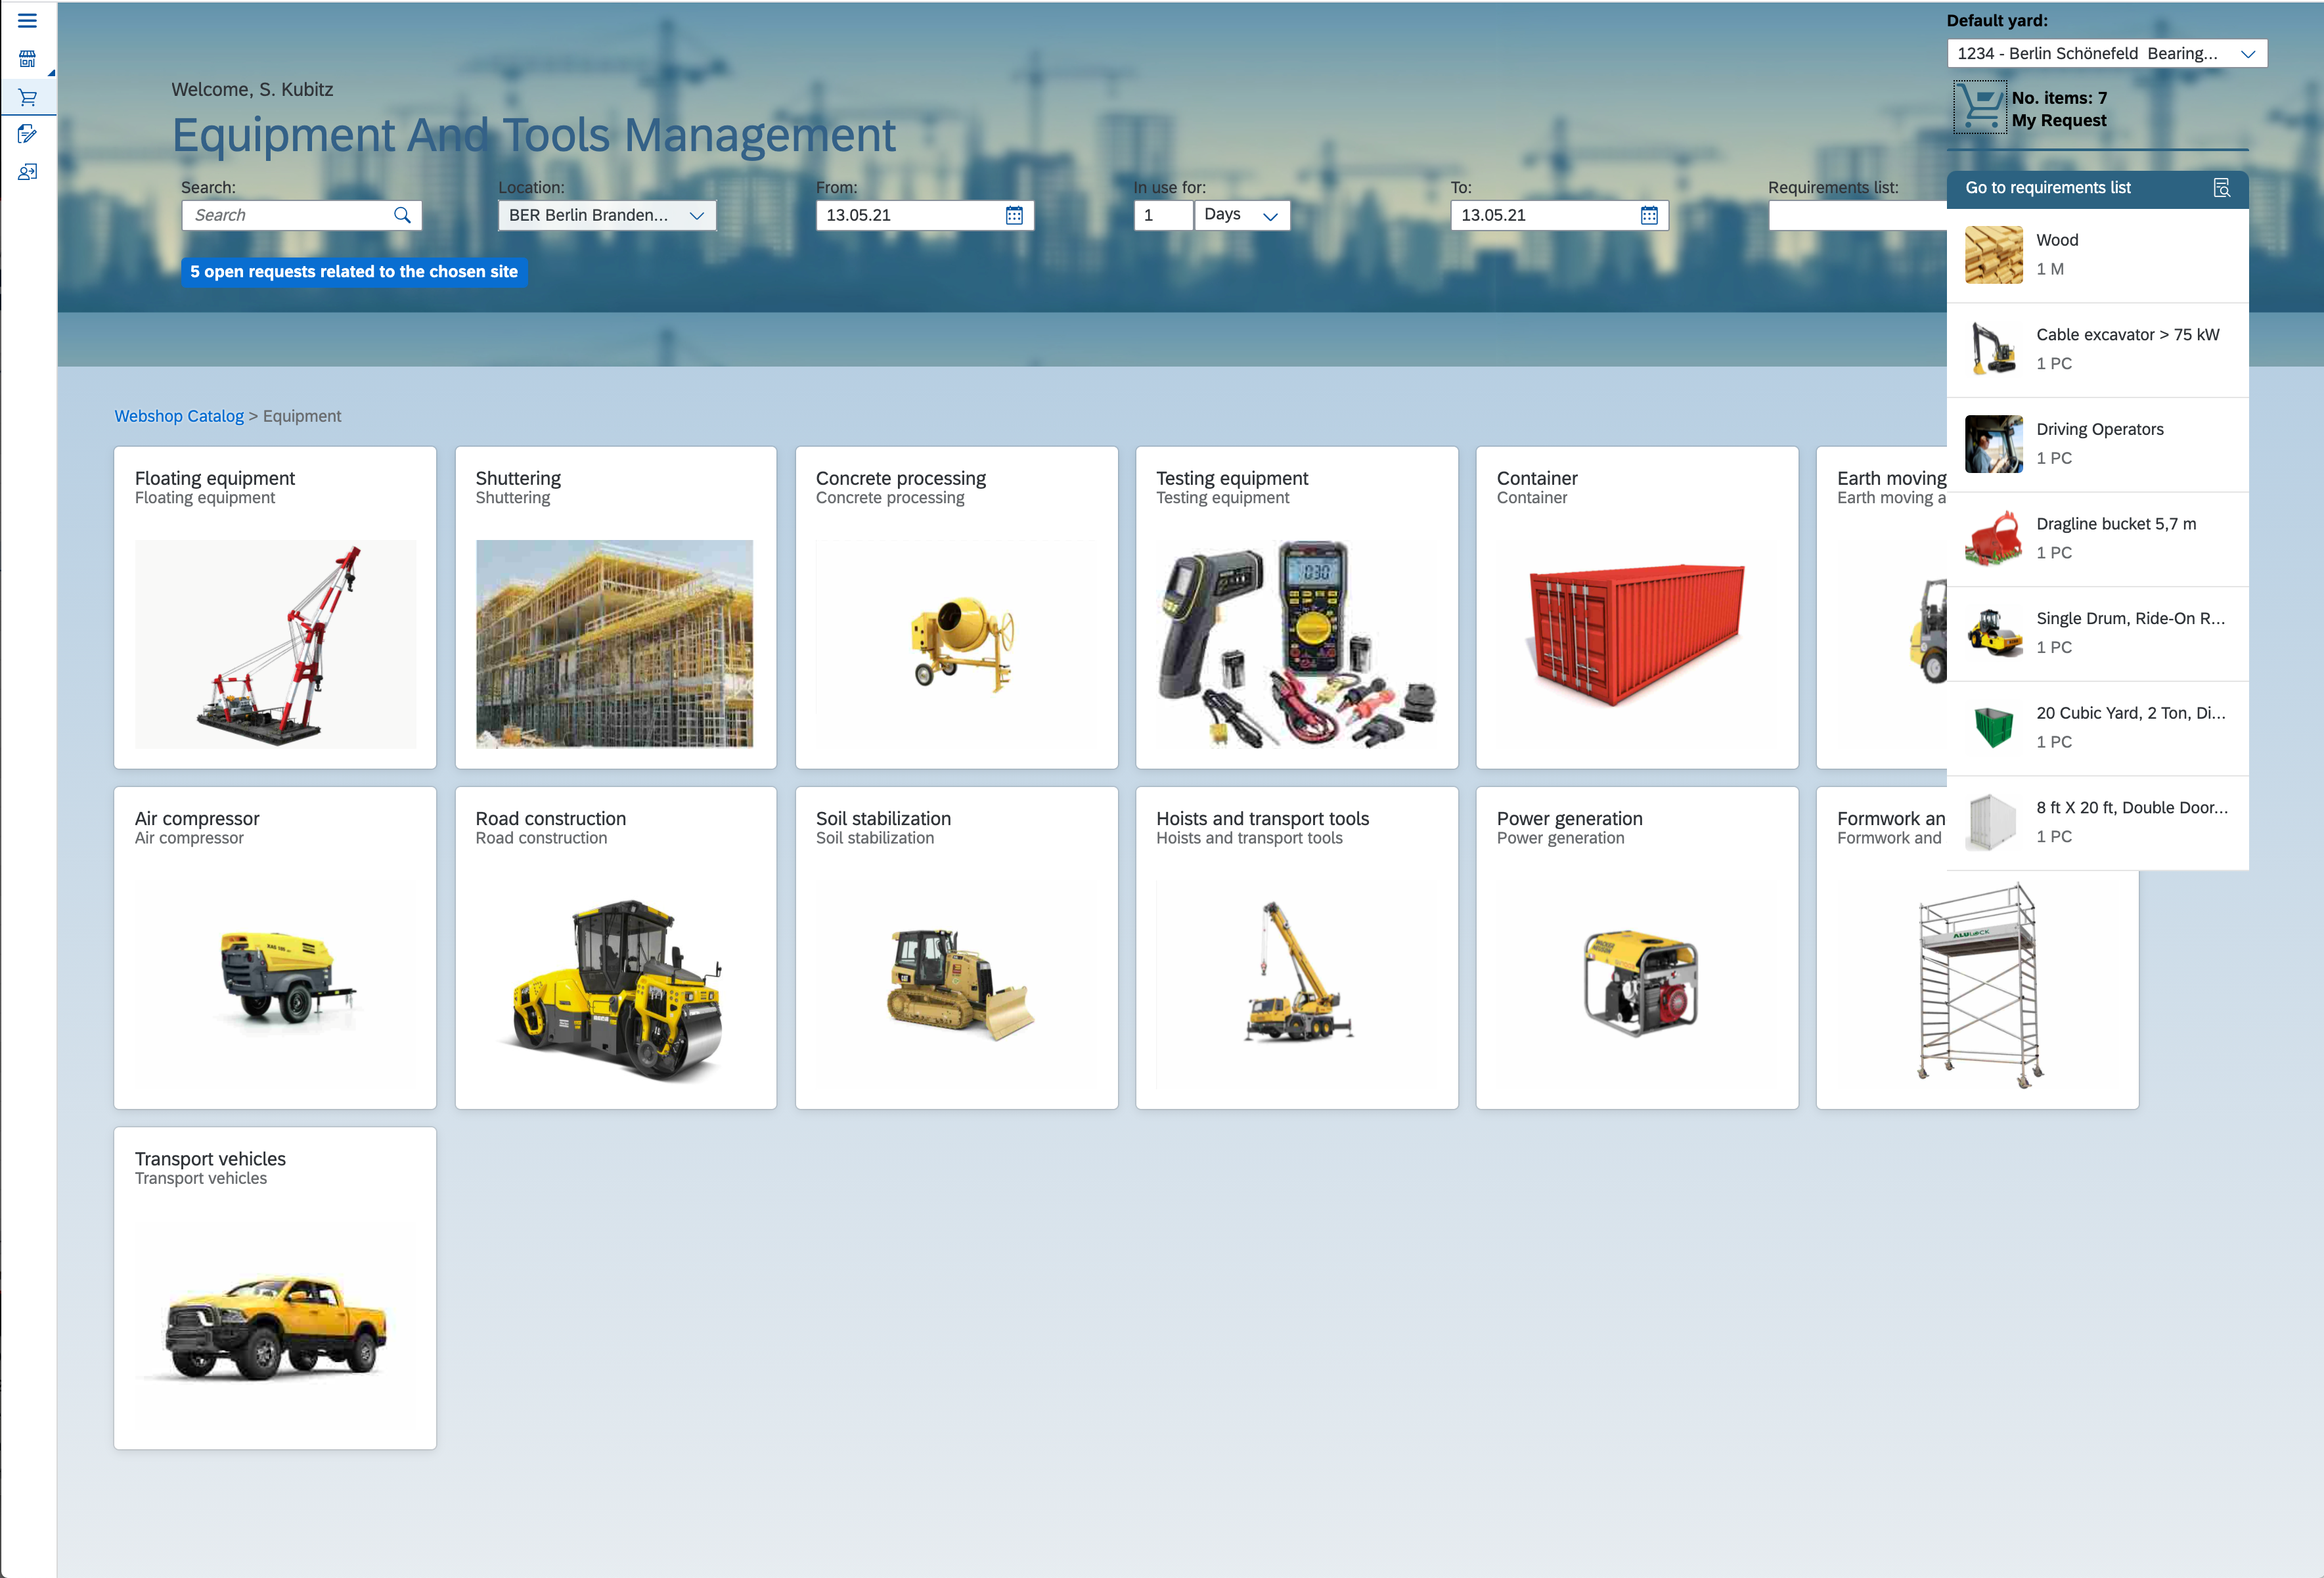
Task: Open the Days unit dropdown
Action: [x=1270, y=214]
